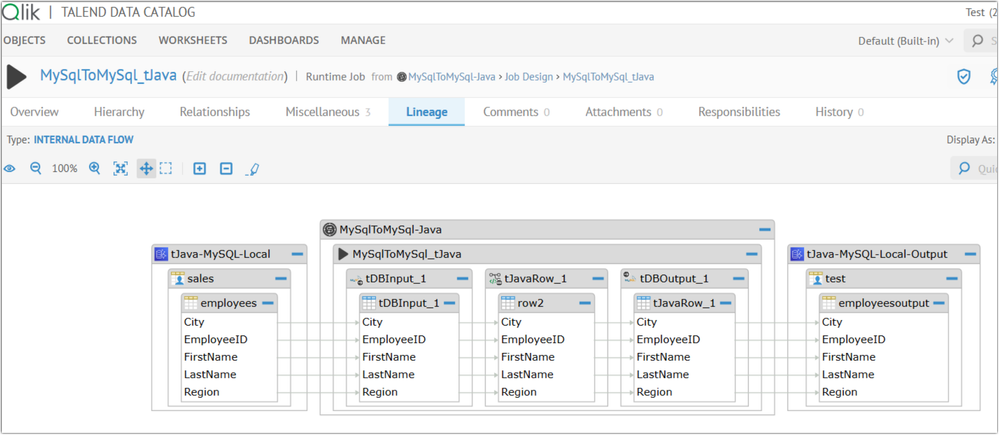The image size is (999, 435).
Task: Open the MANAGE menu
Action: (x=363, y=40)
